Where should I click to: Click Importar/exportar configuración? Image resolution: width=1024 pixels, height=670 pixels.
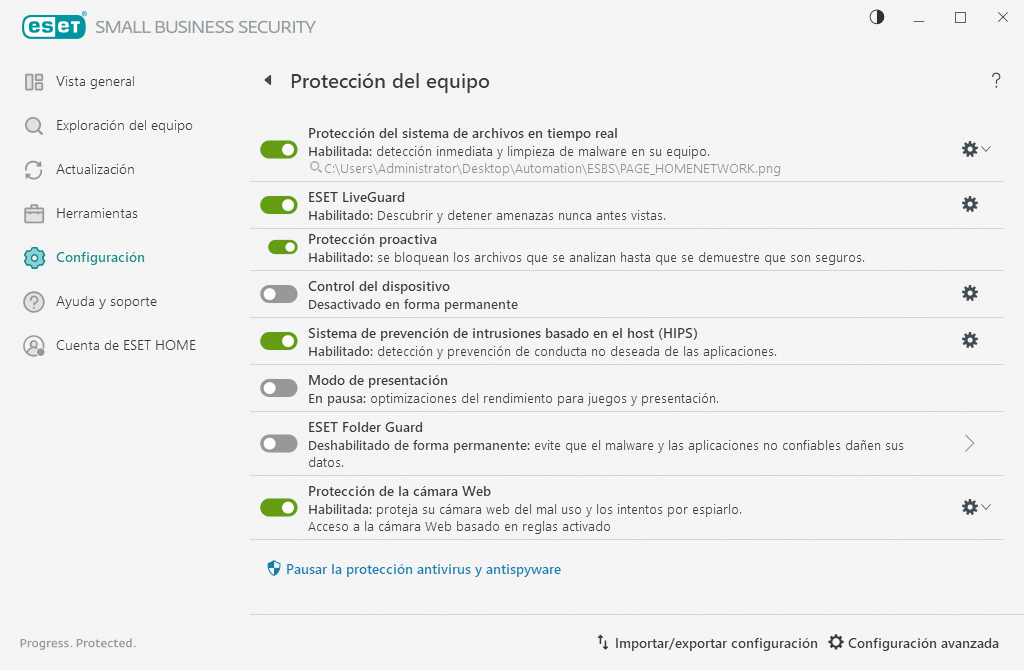click(716, 643)
